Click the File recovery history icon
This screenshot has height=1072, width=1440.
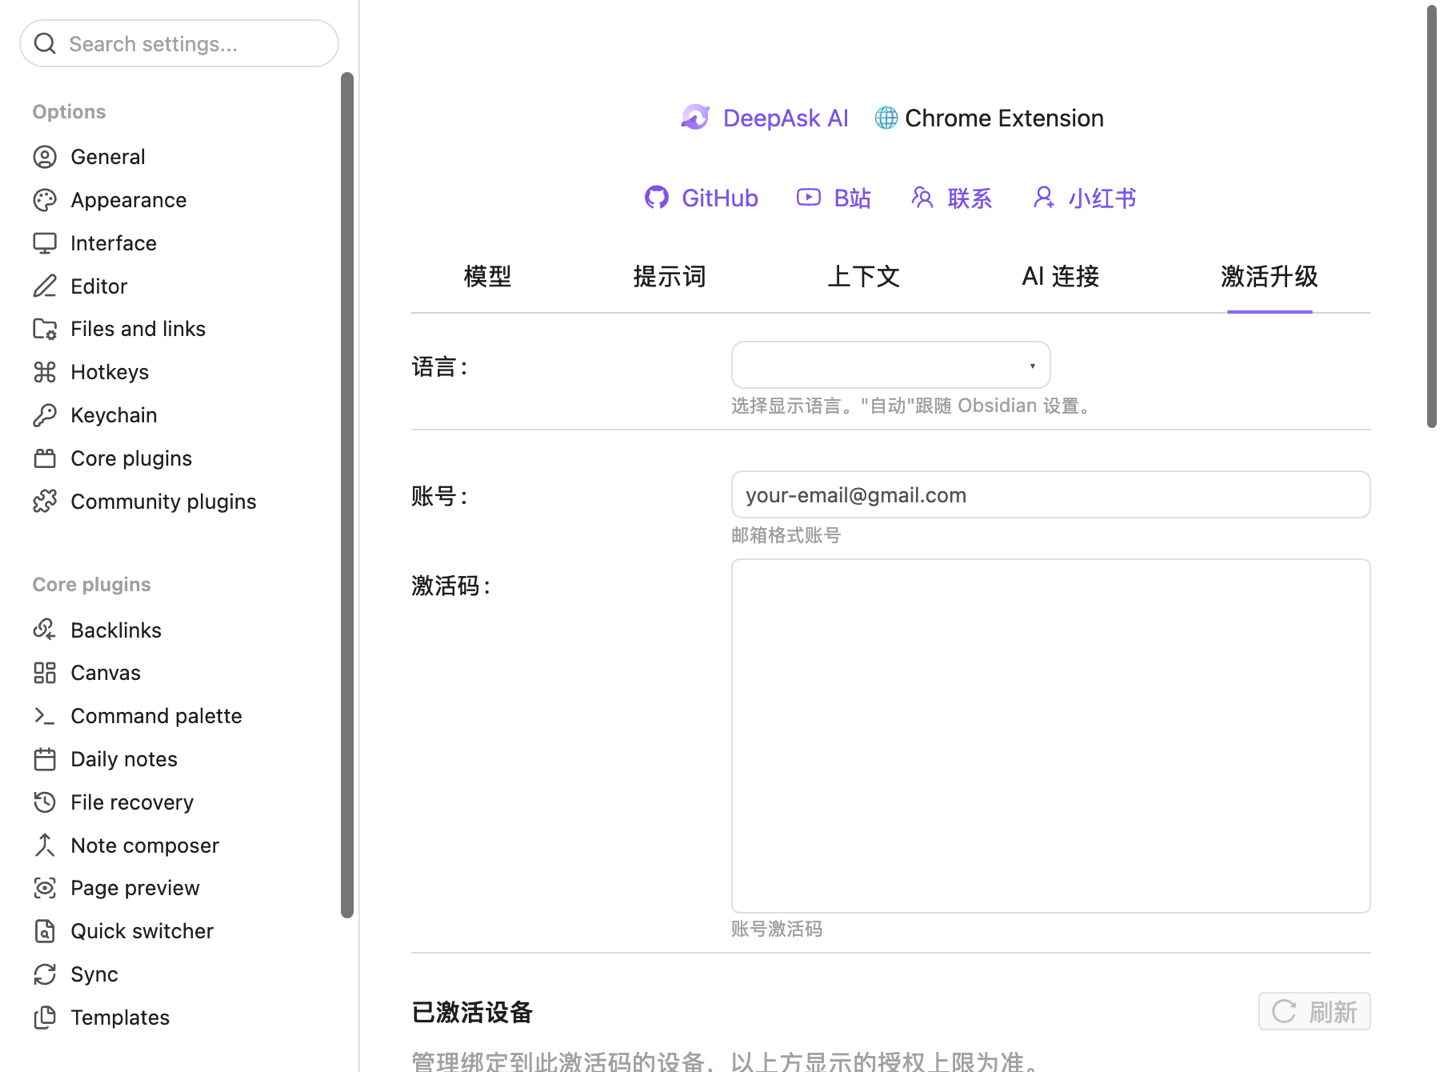(x=45, y=802)
